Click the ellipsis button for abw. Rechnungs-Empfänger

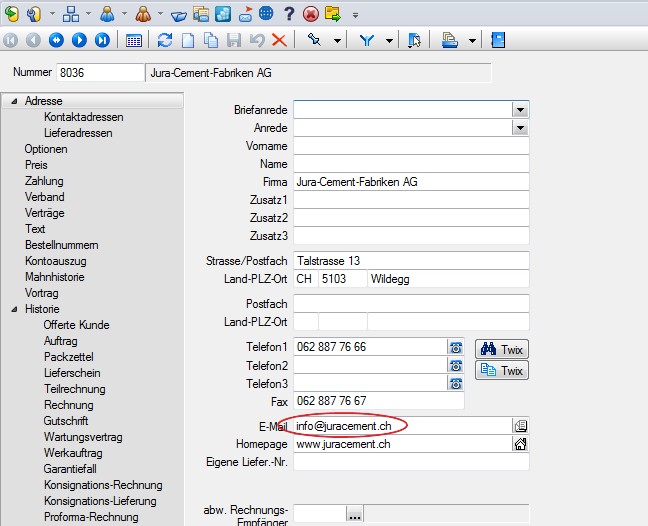(x=355, y=514)
